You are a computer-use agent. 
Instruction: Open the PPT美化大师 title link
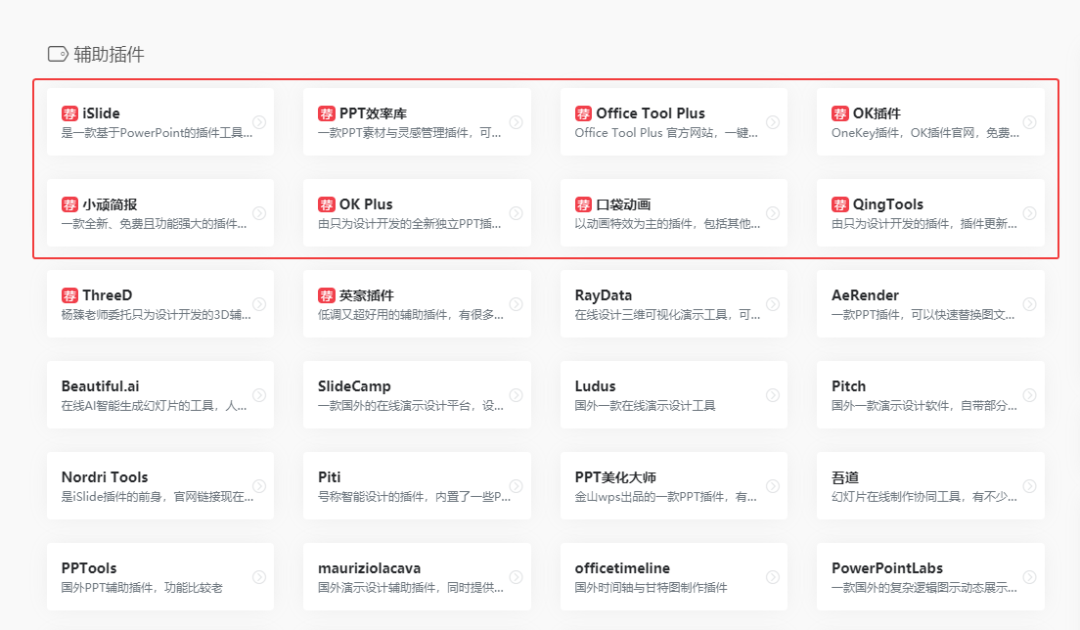pyautogui.click(x=615, y=477)
